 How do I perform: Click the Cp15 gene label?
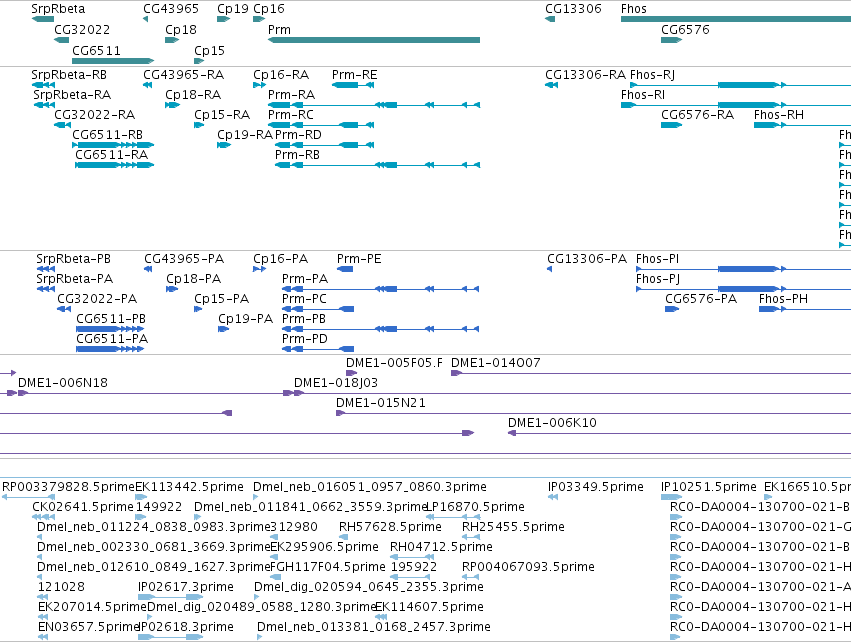[x=209, y=50]
